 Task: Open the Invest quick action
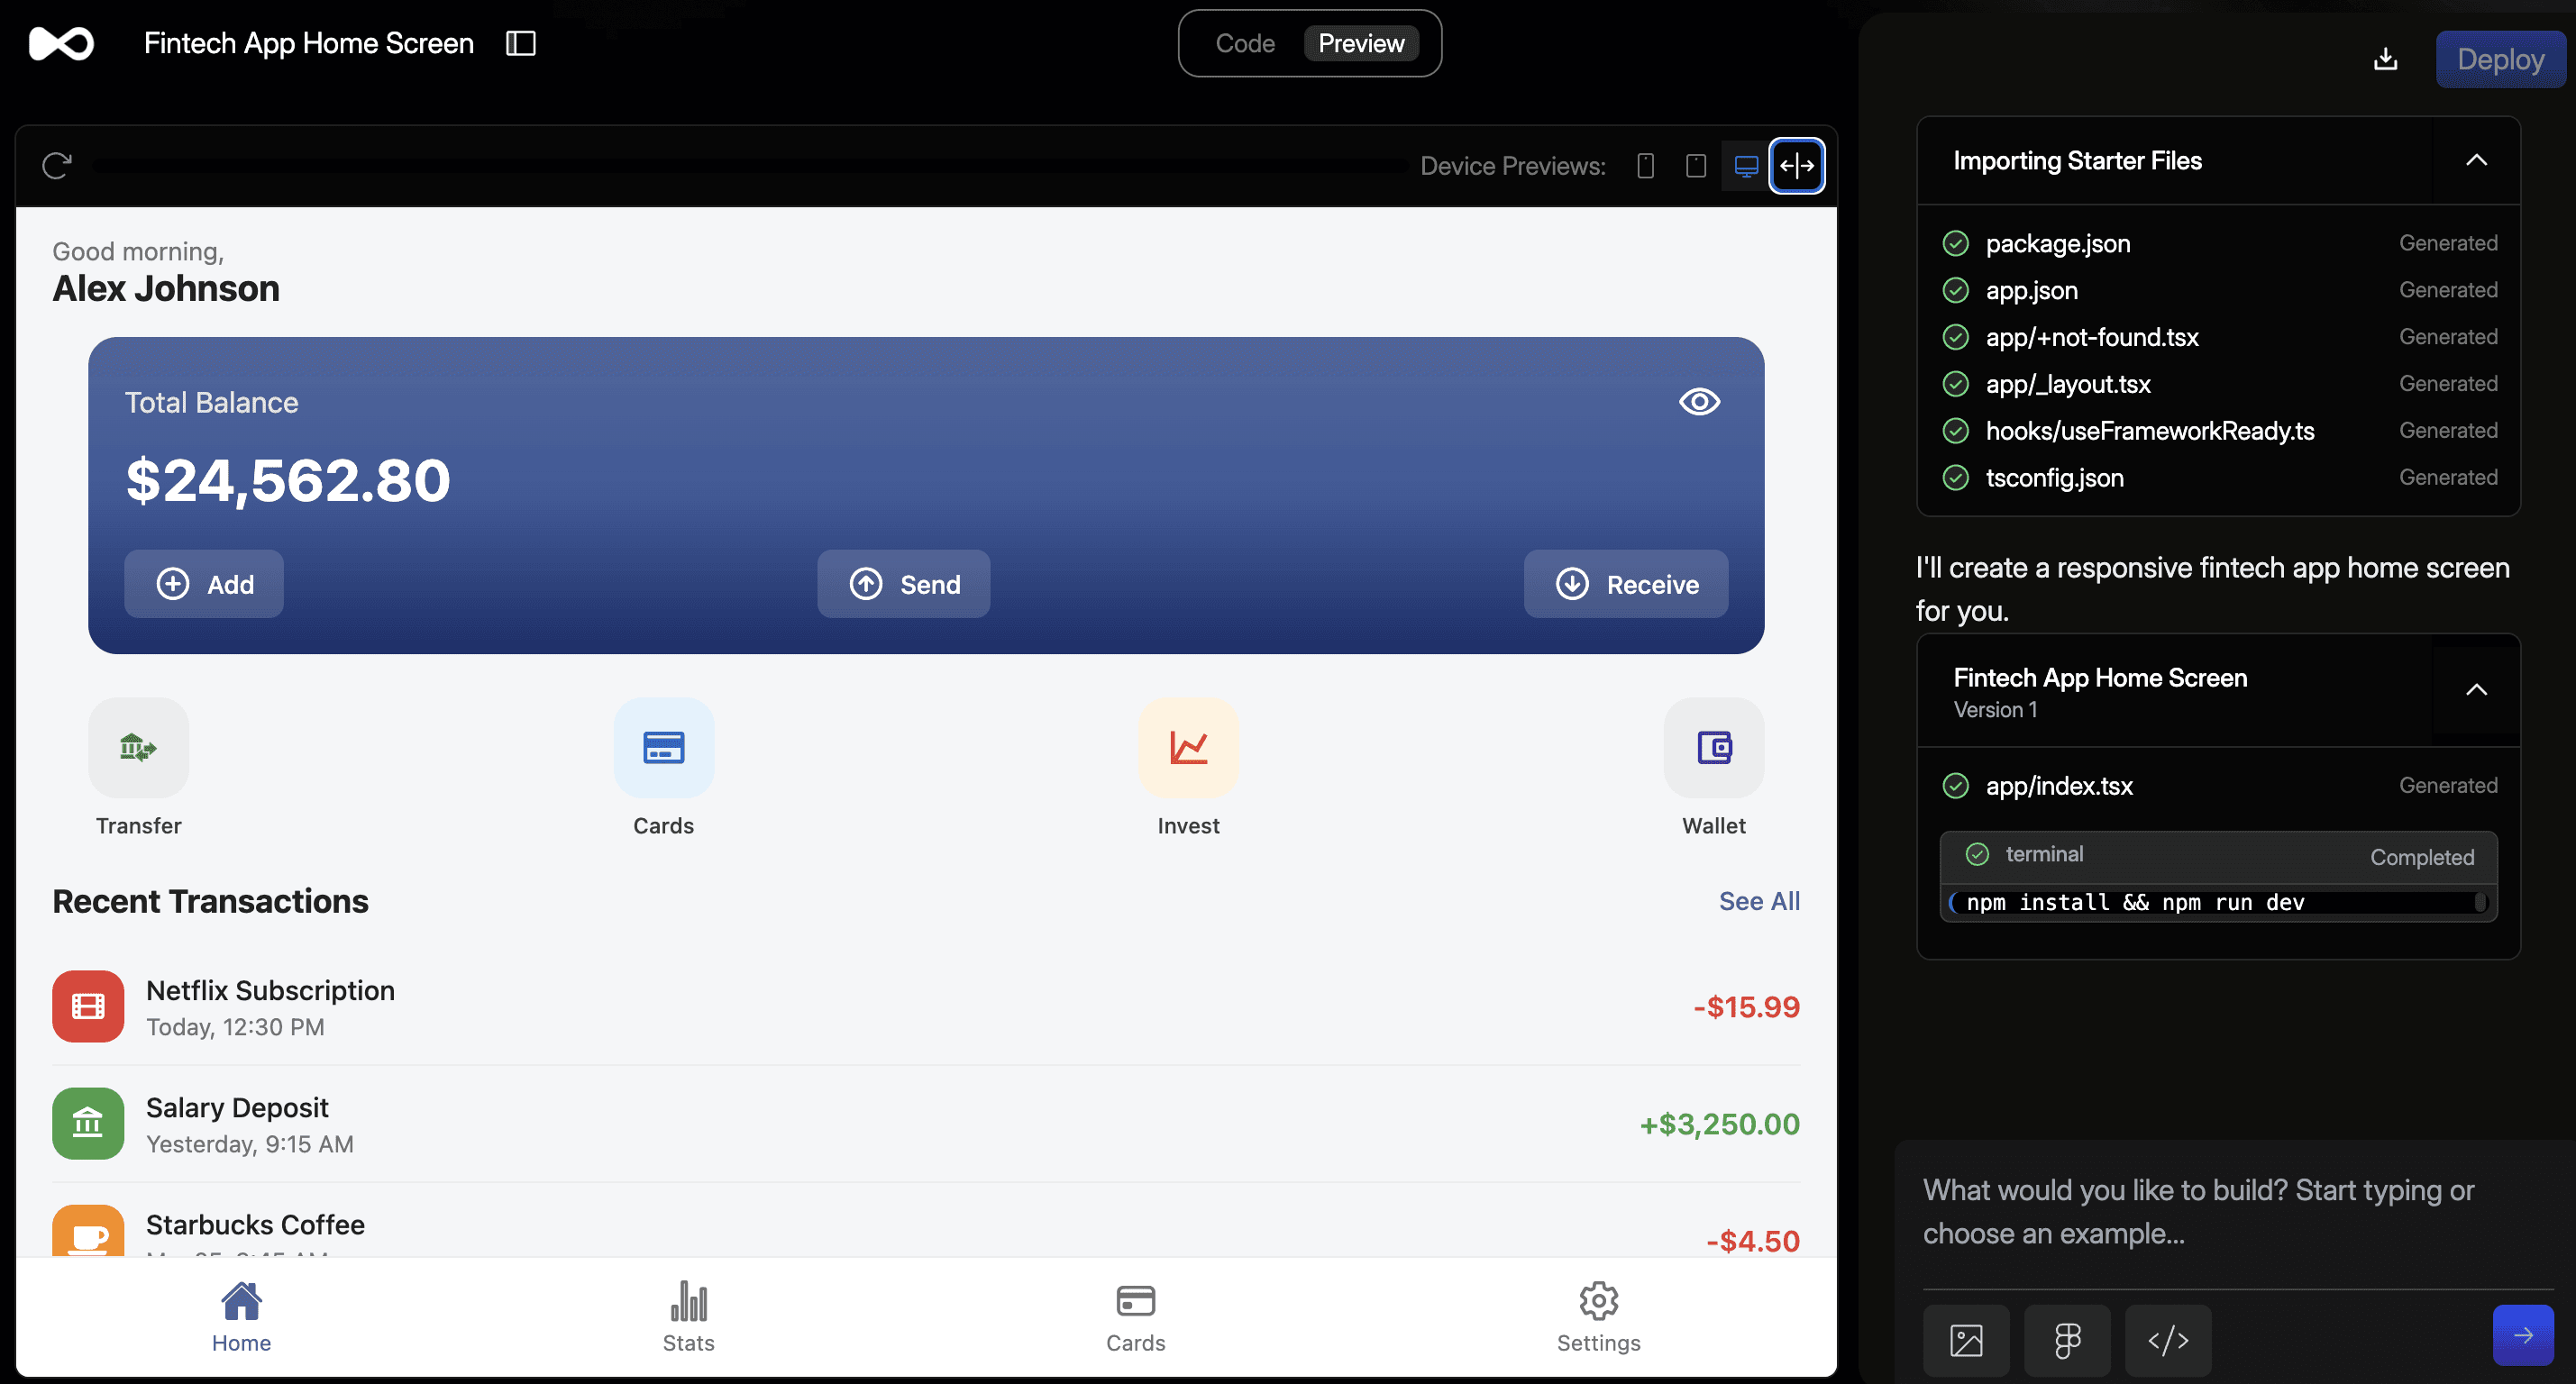(x=1188, y=770)
